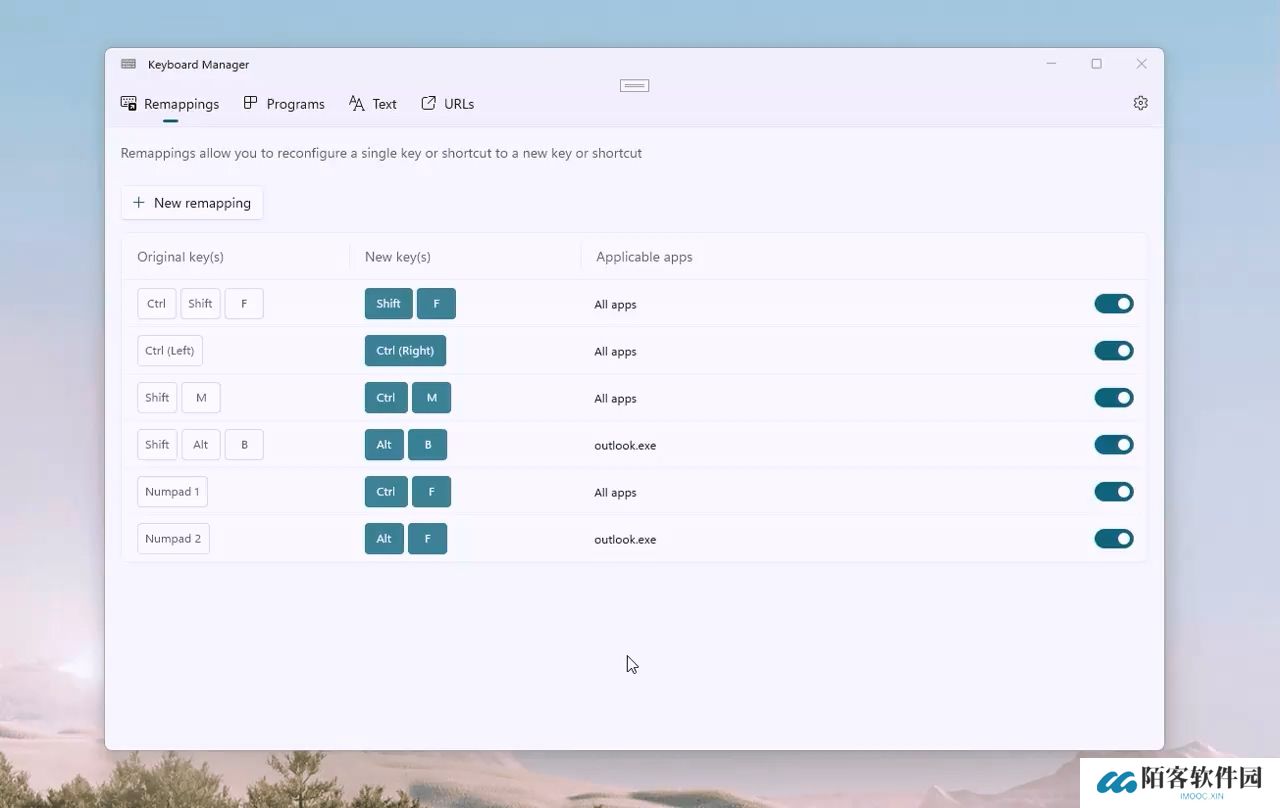Screen dimensions: 1280x808
Task: Click the Ctrl (Right) new key chip
Action: pos(405,350)
